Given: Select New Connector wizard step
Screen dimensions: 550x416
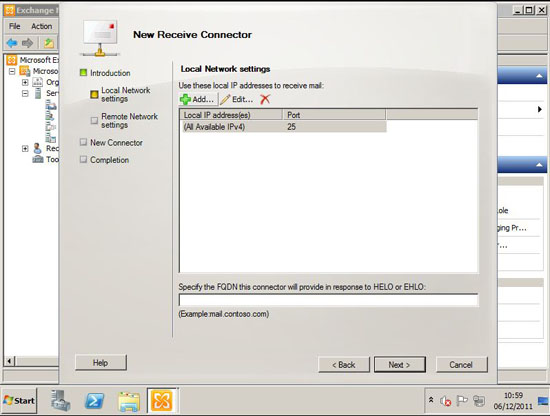Looking at the screenshot, I should click(x=116, y=143).
